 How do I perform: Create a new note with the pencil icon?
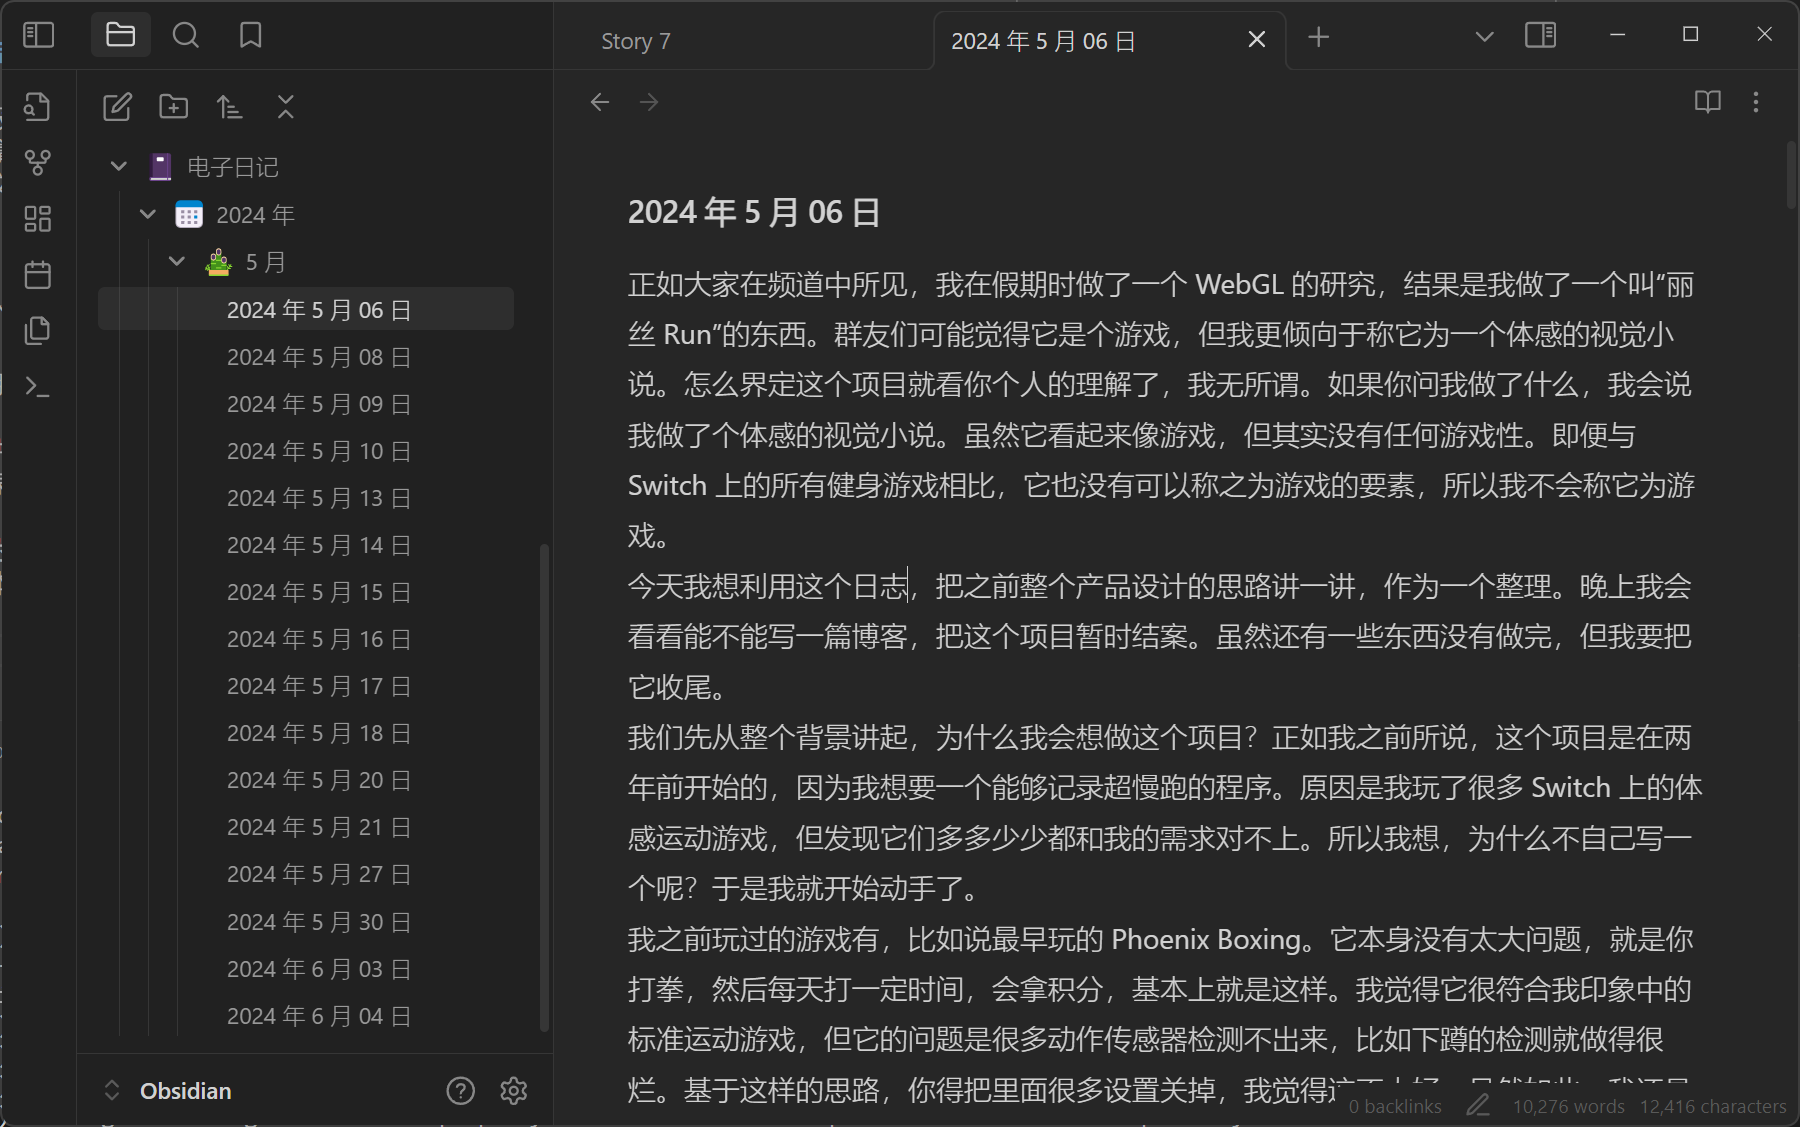pos(117,107)
